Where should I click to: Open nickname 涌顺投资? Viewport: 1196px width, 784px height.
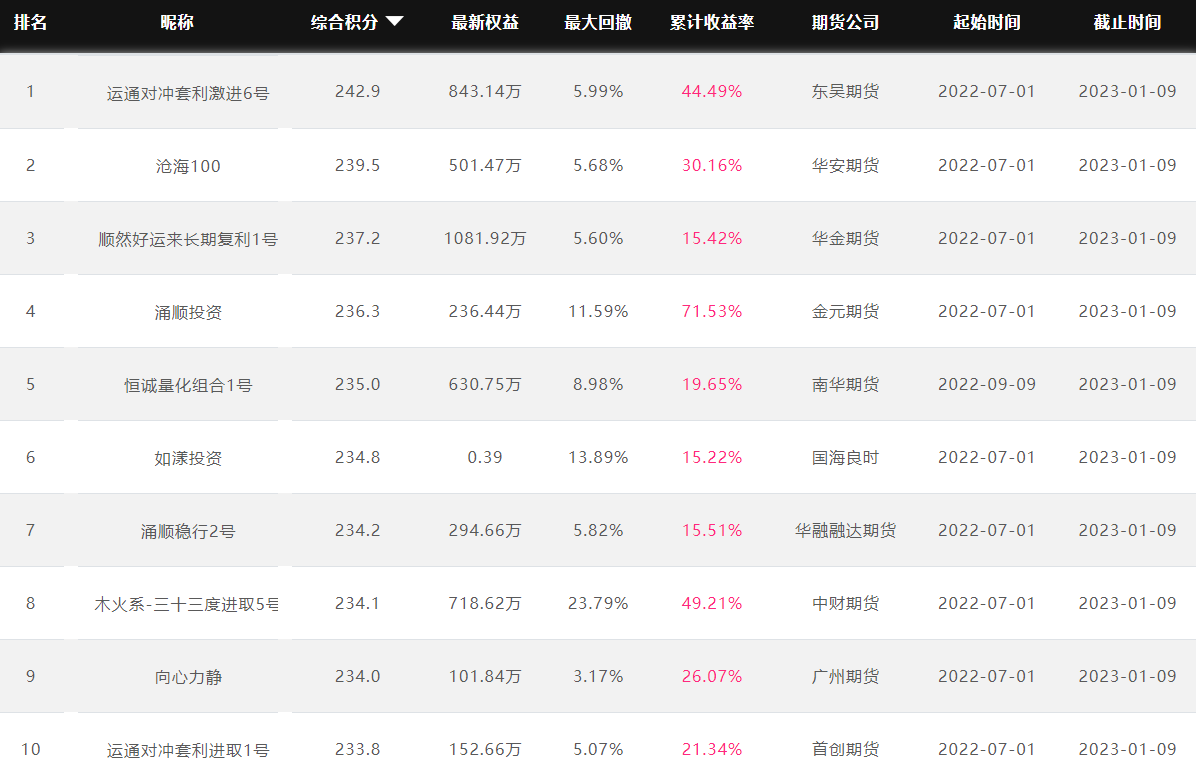point(188,313)
